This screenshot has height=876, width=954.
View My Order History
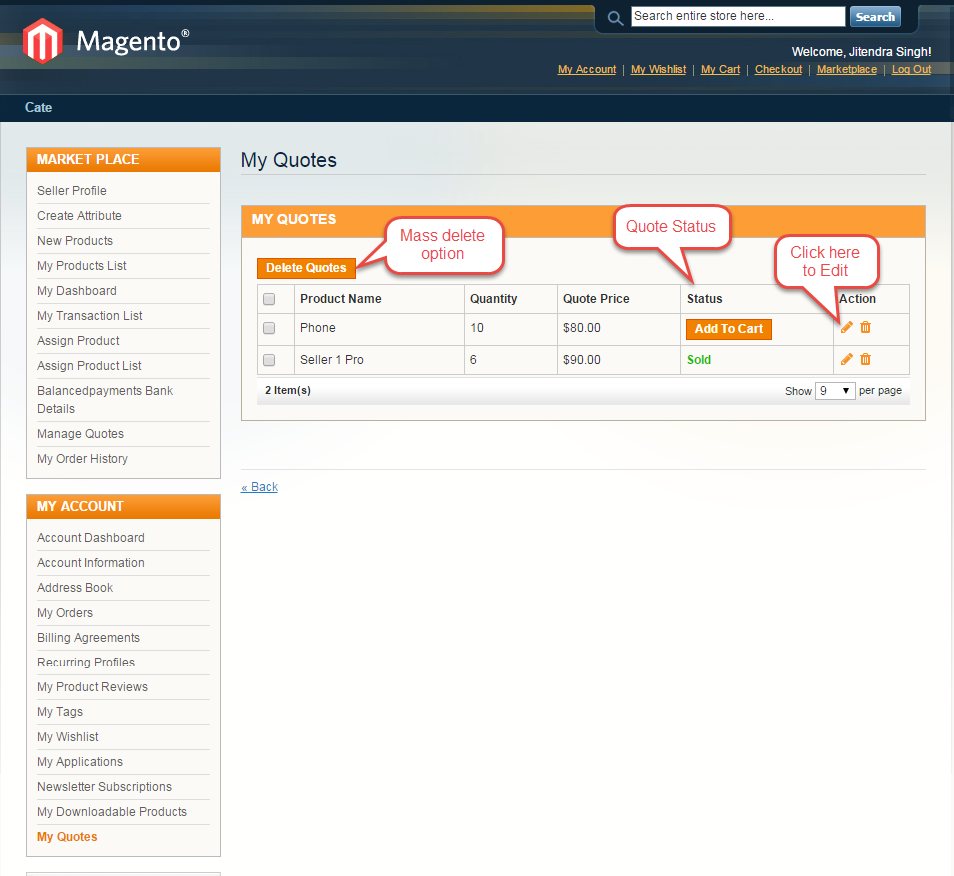(x=82, y=458)
